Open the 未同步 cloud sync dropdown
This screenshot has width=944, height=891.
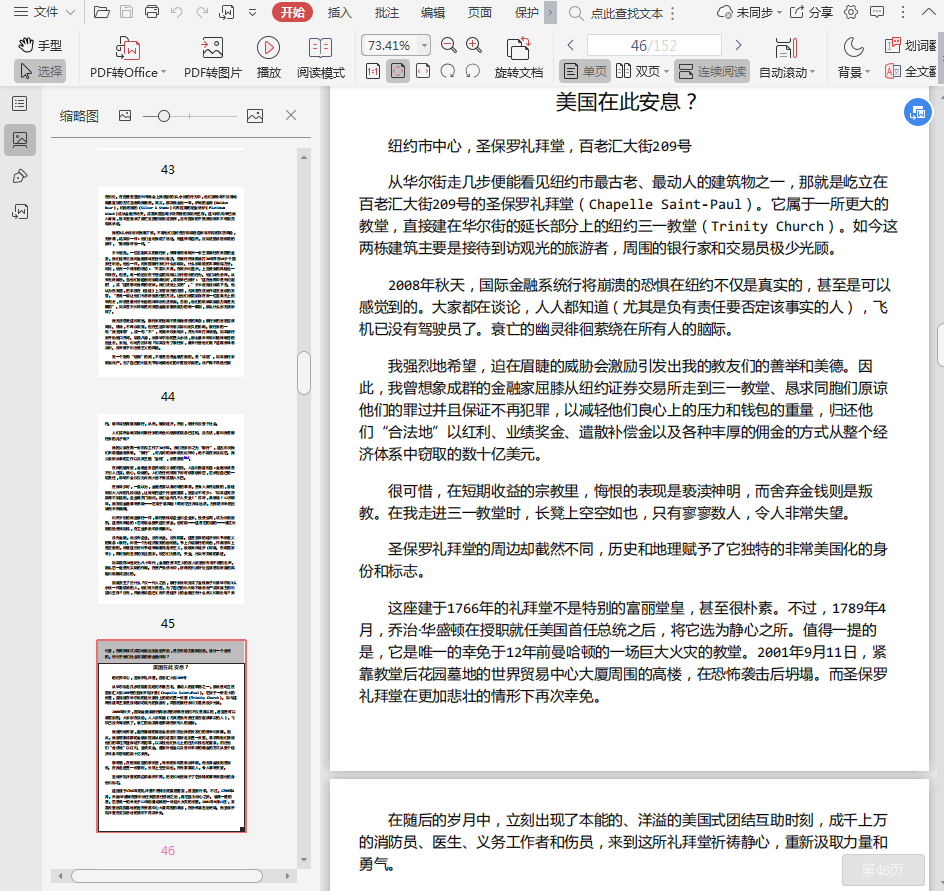click(x=749, y=12)
